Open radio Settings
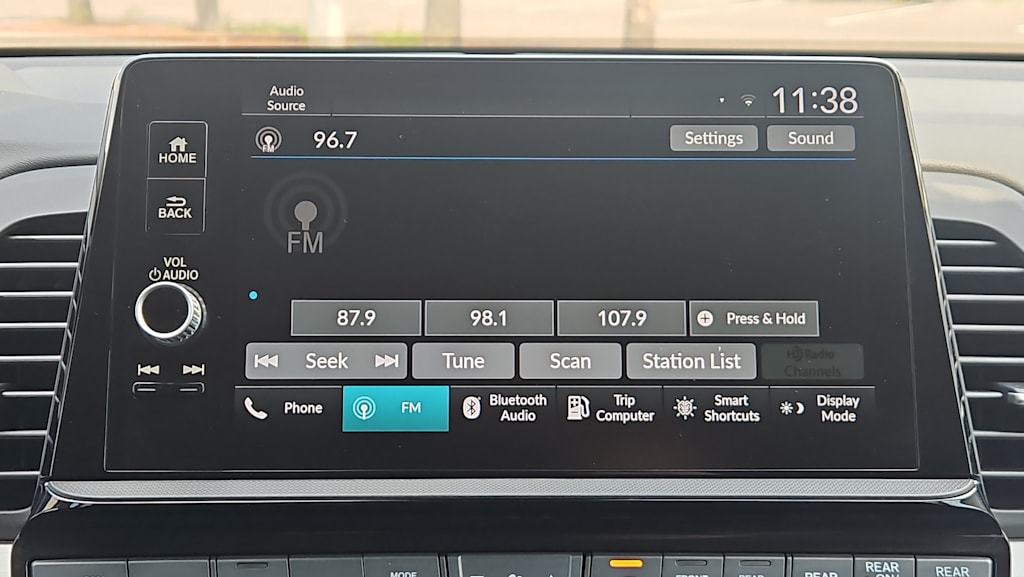 click(x=714, y=138)
